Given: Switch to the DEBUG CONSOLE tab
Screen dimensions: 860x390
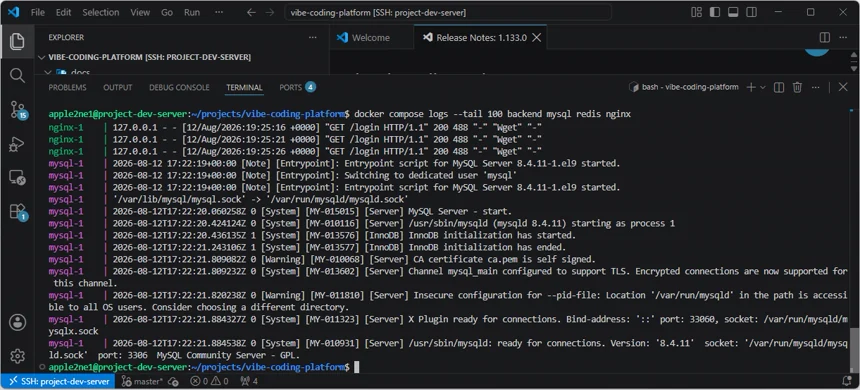Looking at the screenshot, I should click(179, 87).
